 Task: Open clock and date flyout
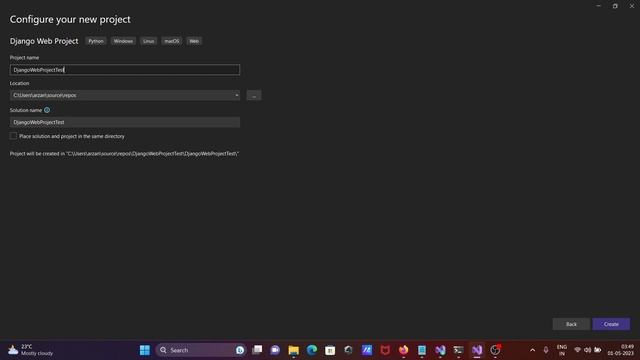[x=620, y=350]
